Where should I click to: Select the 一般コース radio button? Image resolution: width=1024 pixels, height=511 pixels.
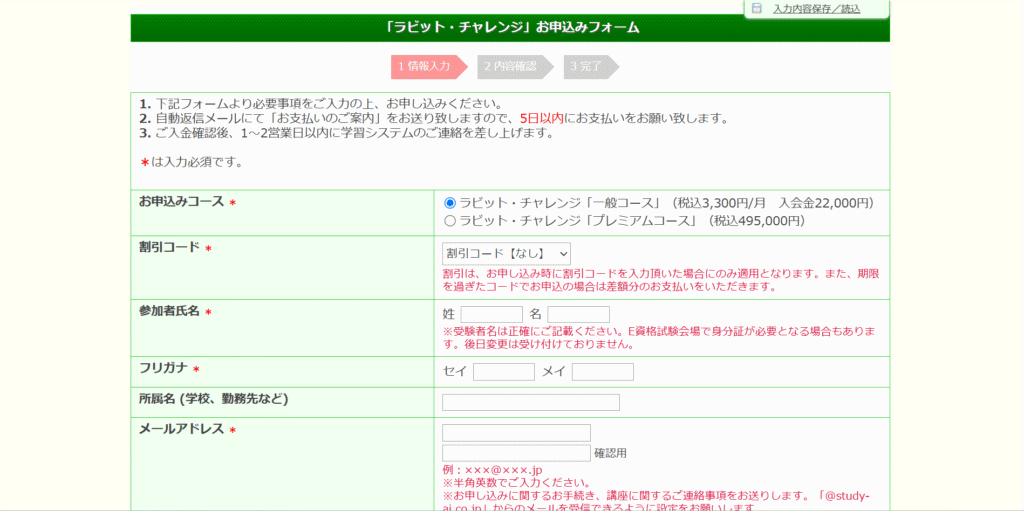450,203
